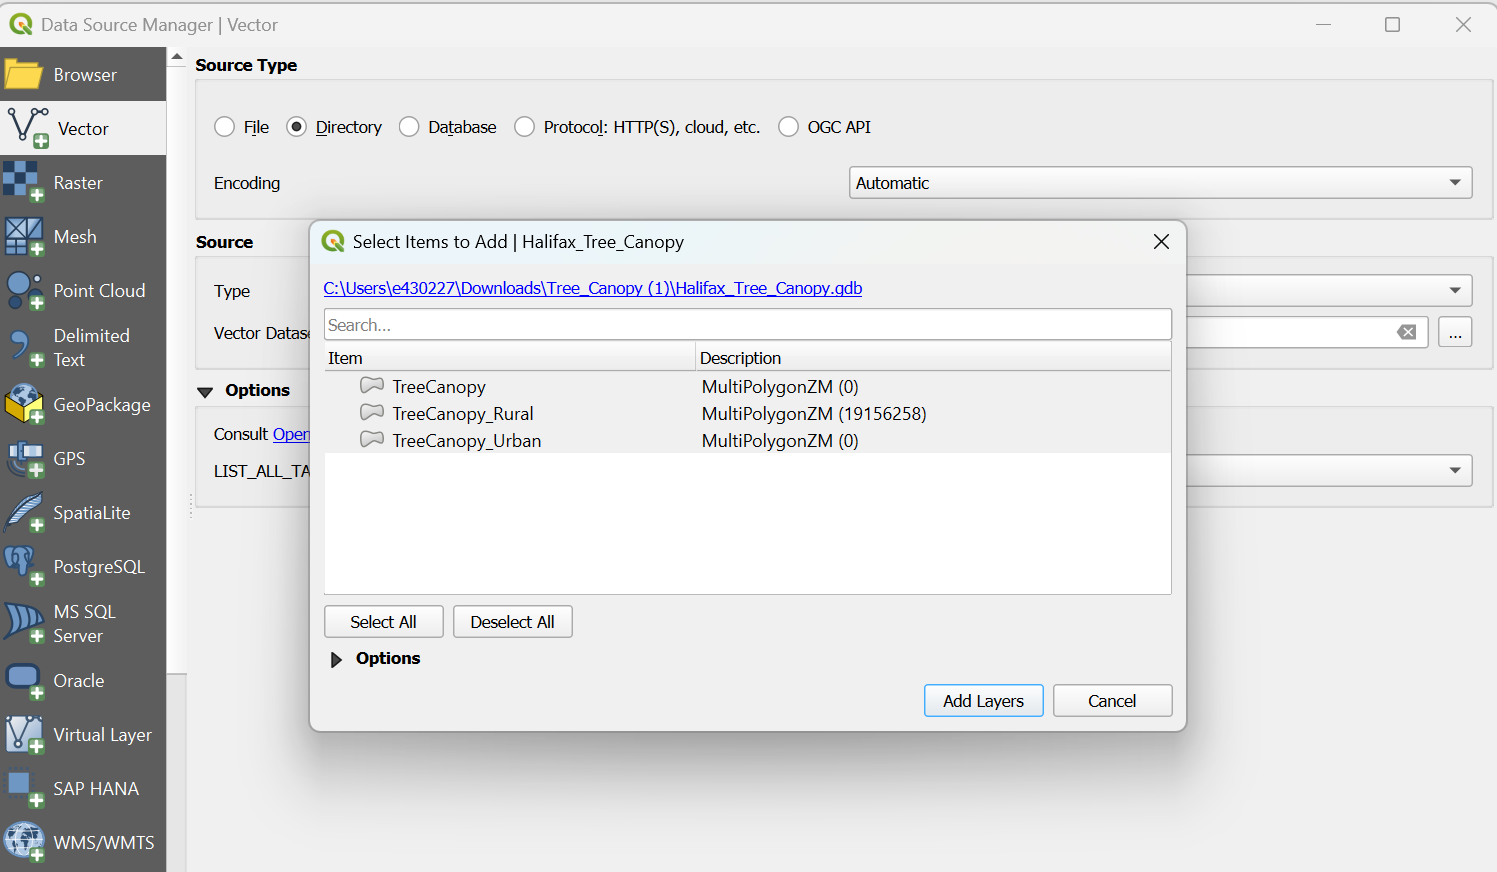Viewport: 1497px width, 872px height.
Task: Switch to the Browser tab
Action: pyautogui.click(x=83, y=75)
